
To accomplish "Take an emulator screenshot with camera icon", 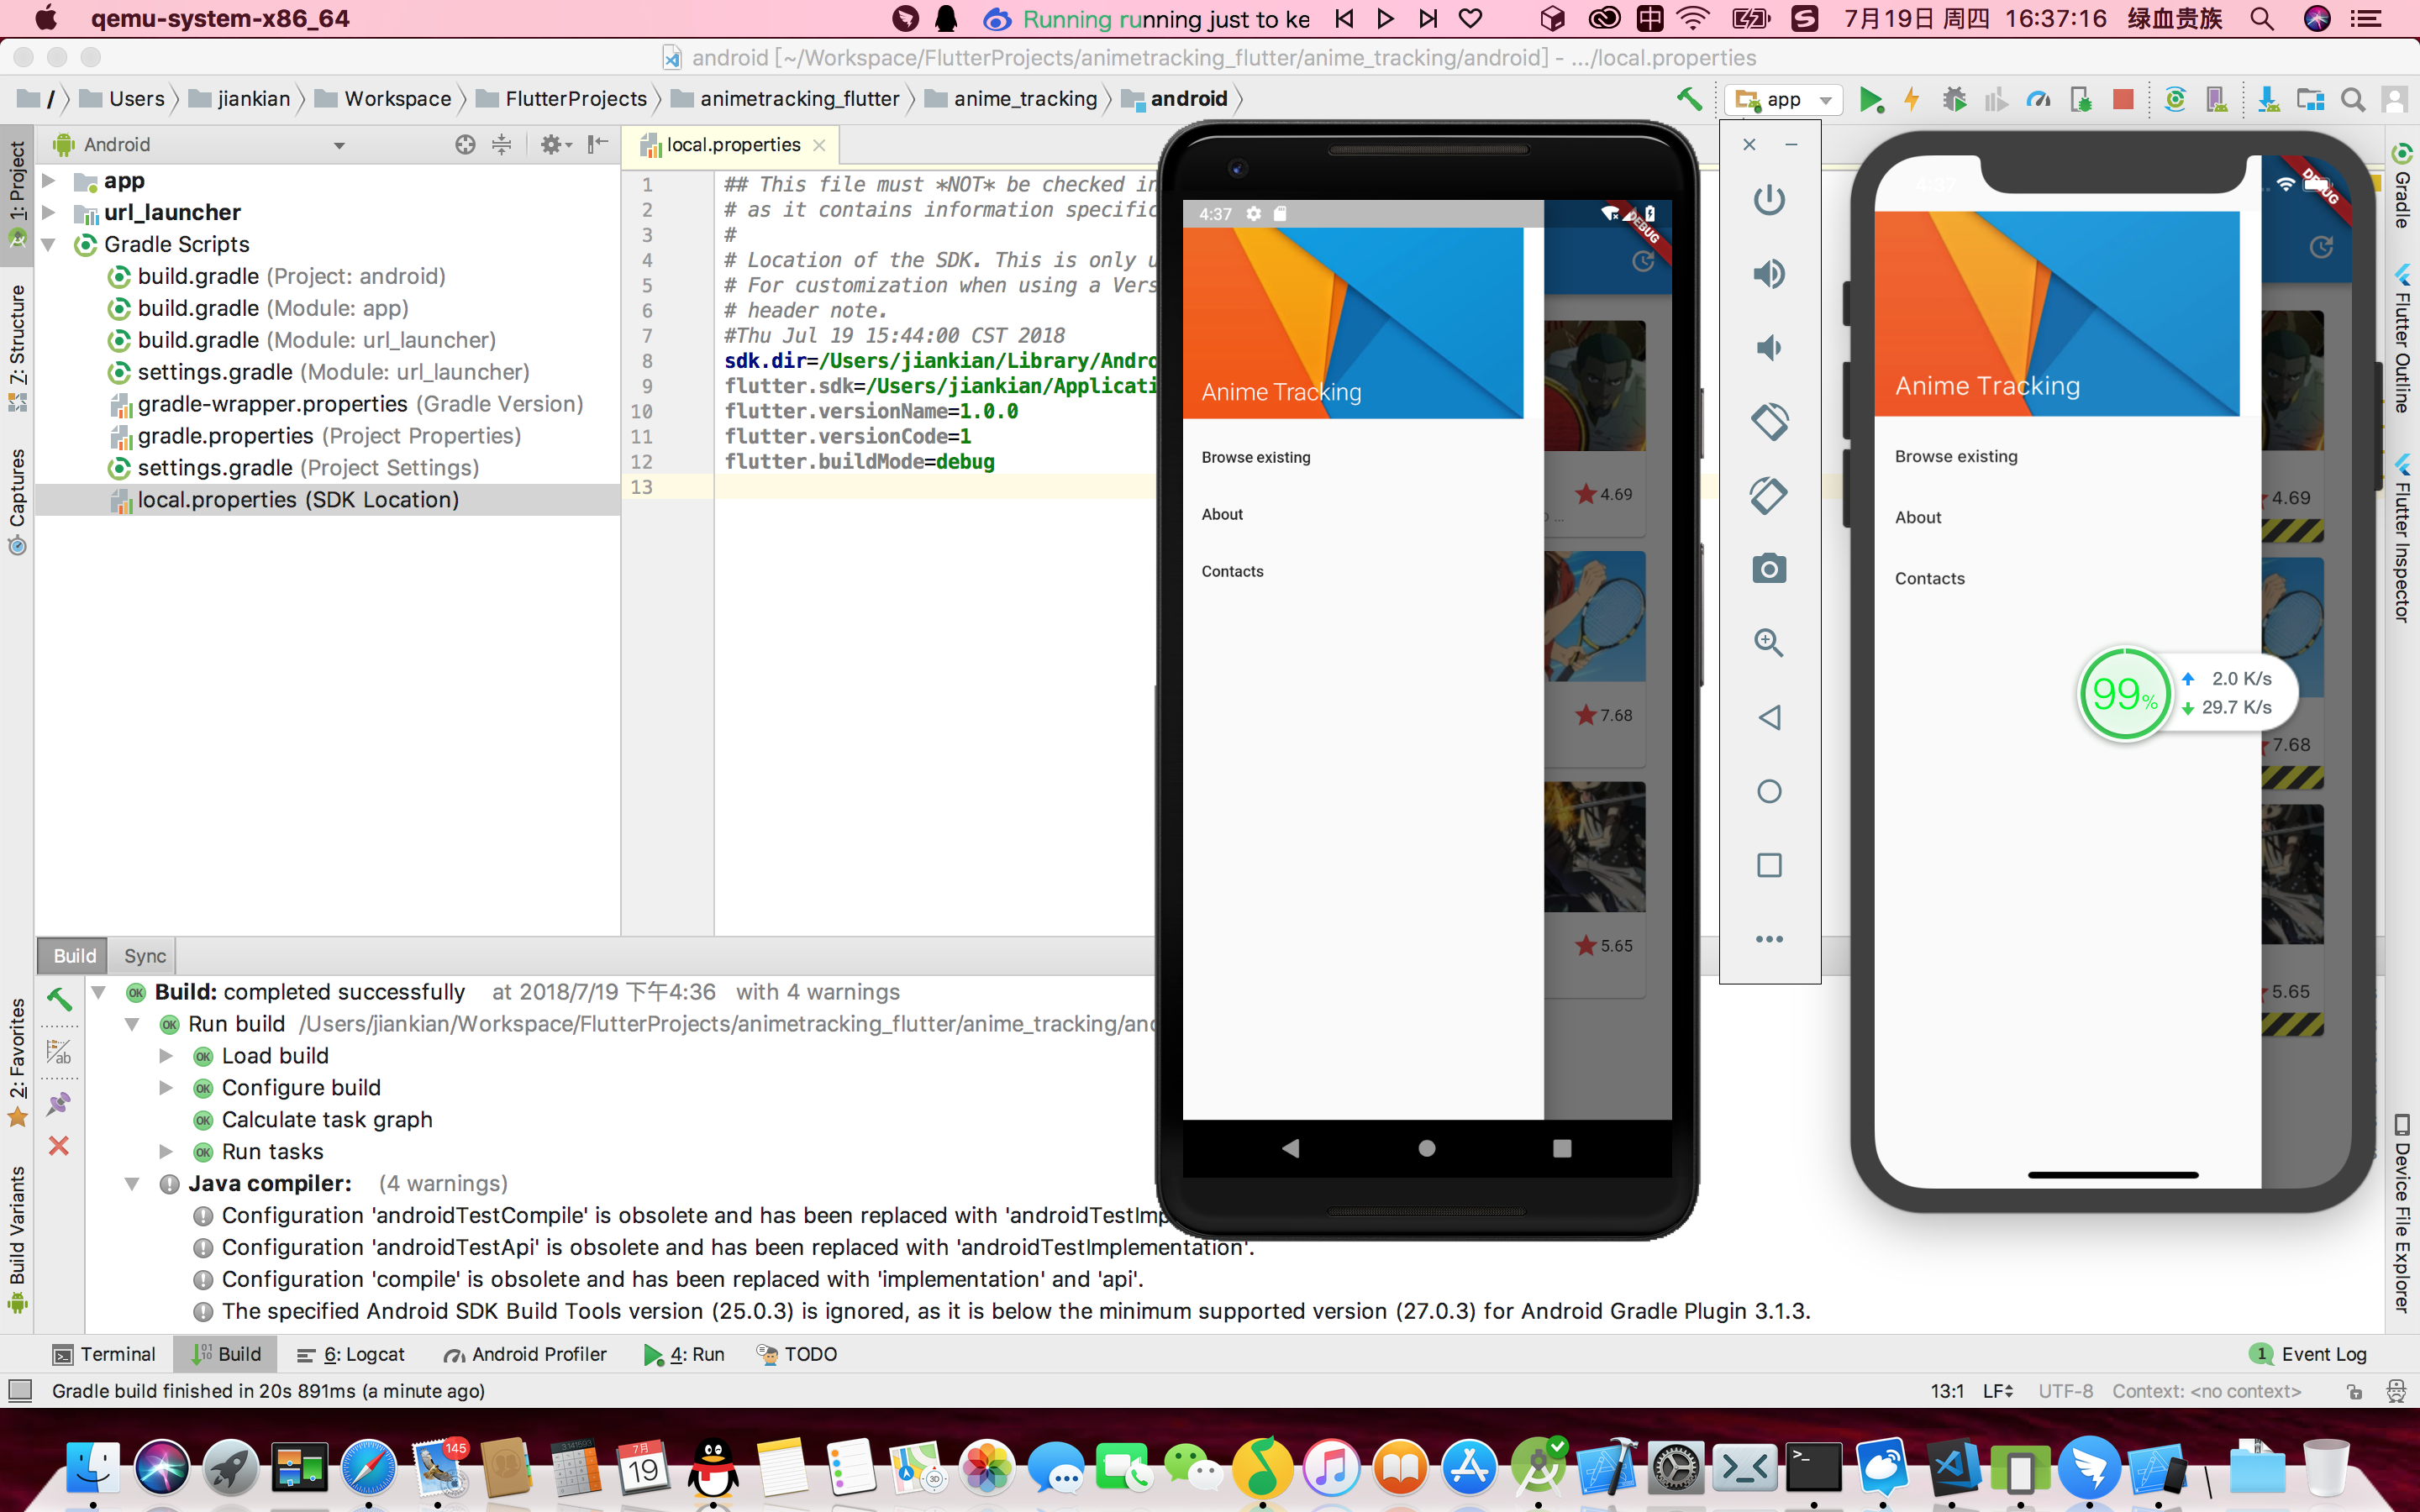I will [x=1768, y=569].
